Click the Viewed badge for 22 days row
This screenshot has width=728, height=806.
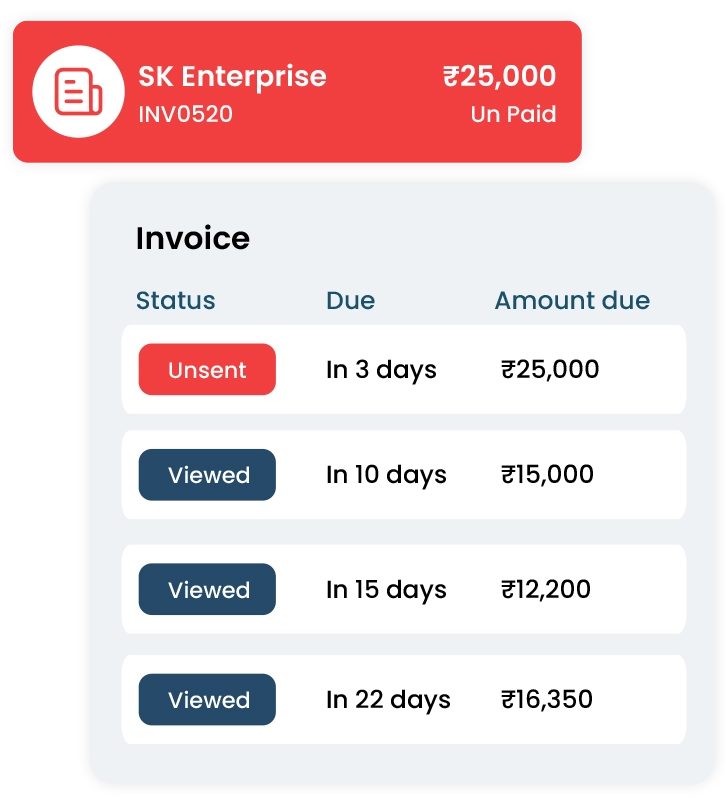[207, 700]
